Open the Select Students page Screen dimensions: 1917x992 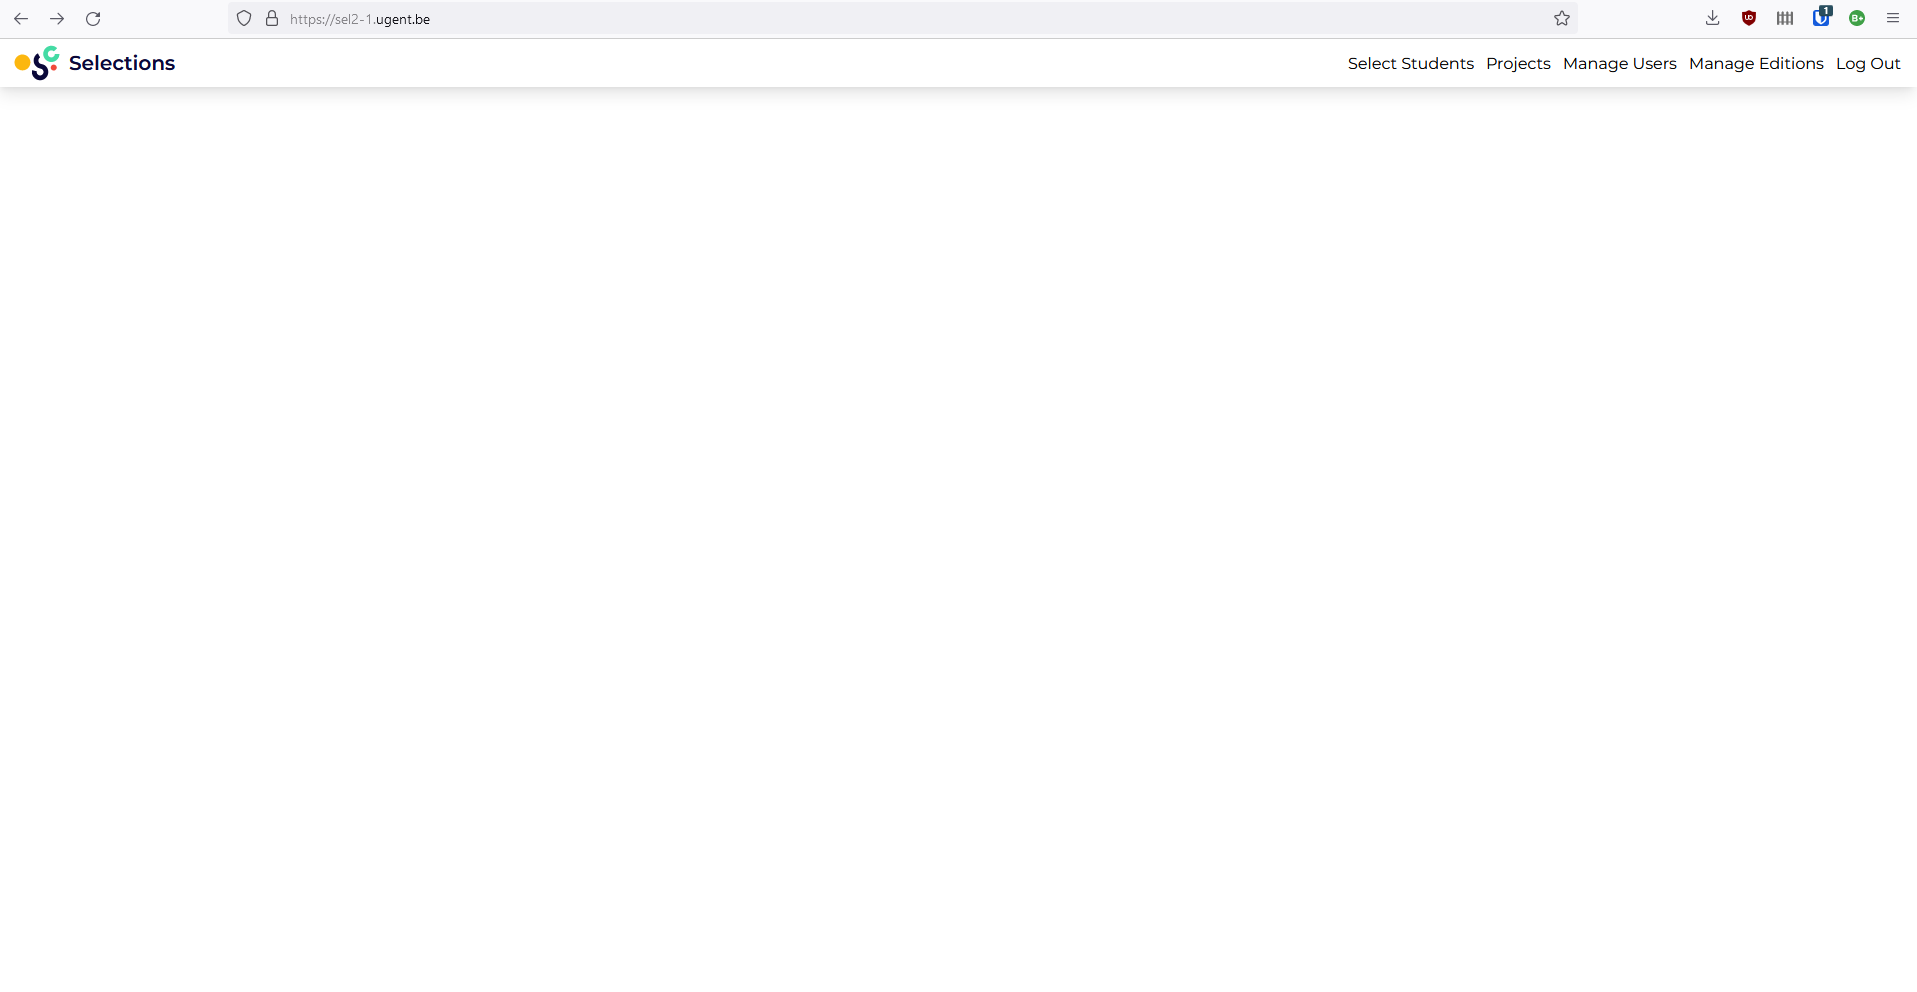[1410, 64]
